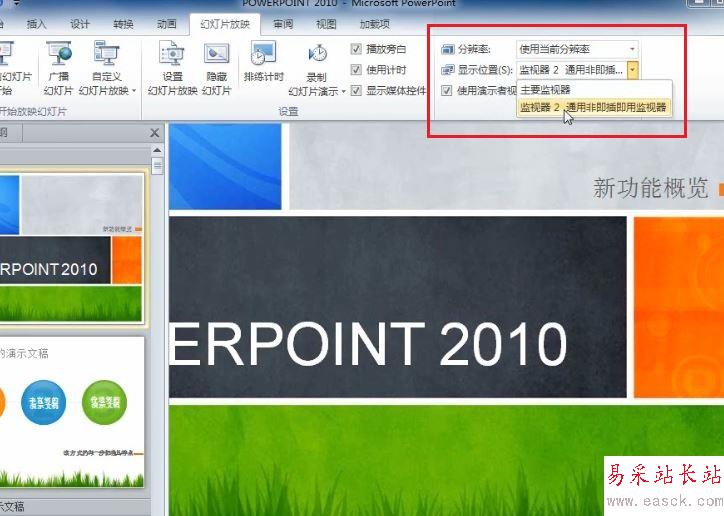Open the Animations (动画) ribbon tab
The height and width of the screenshot is (516, 724).
tap(166, 24)
